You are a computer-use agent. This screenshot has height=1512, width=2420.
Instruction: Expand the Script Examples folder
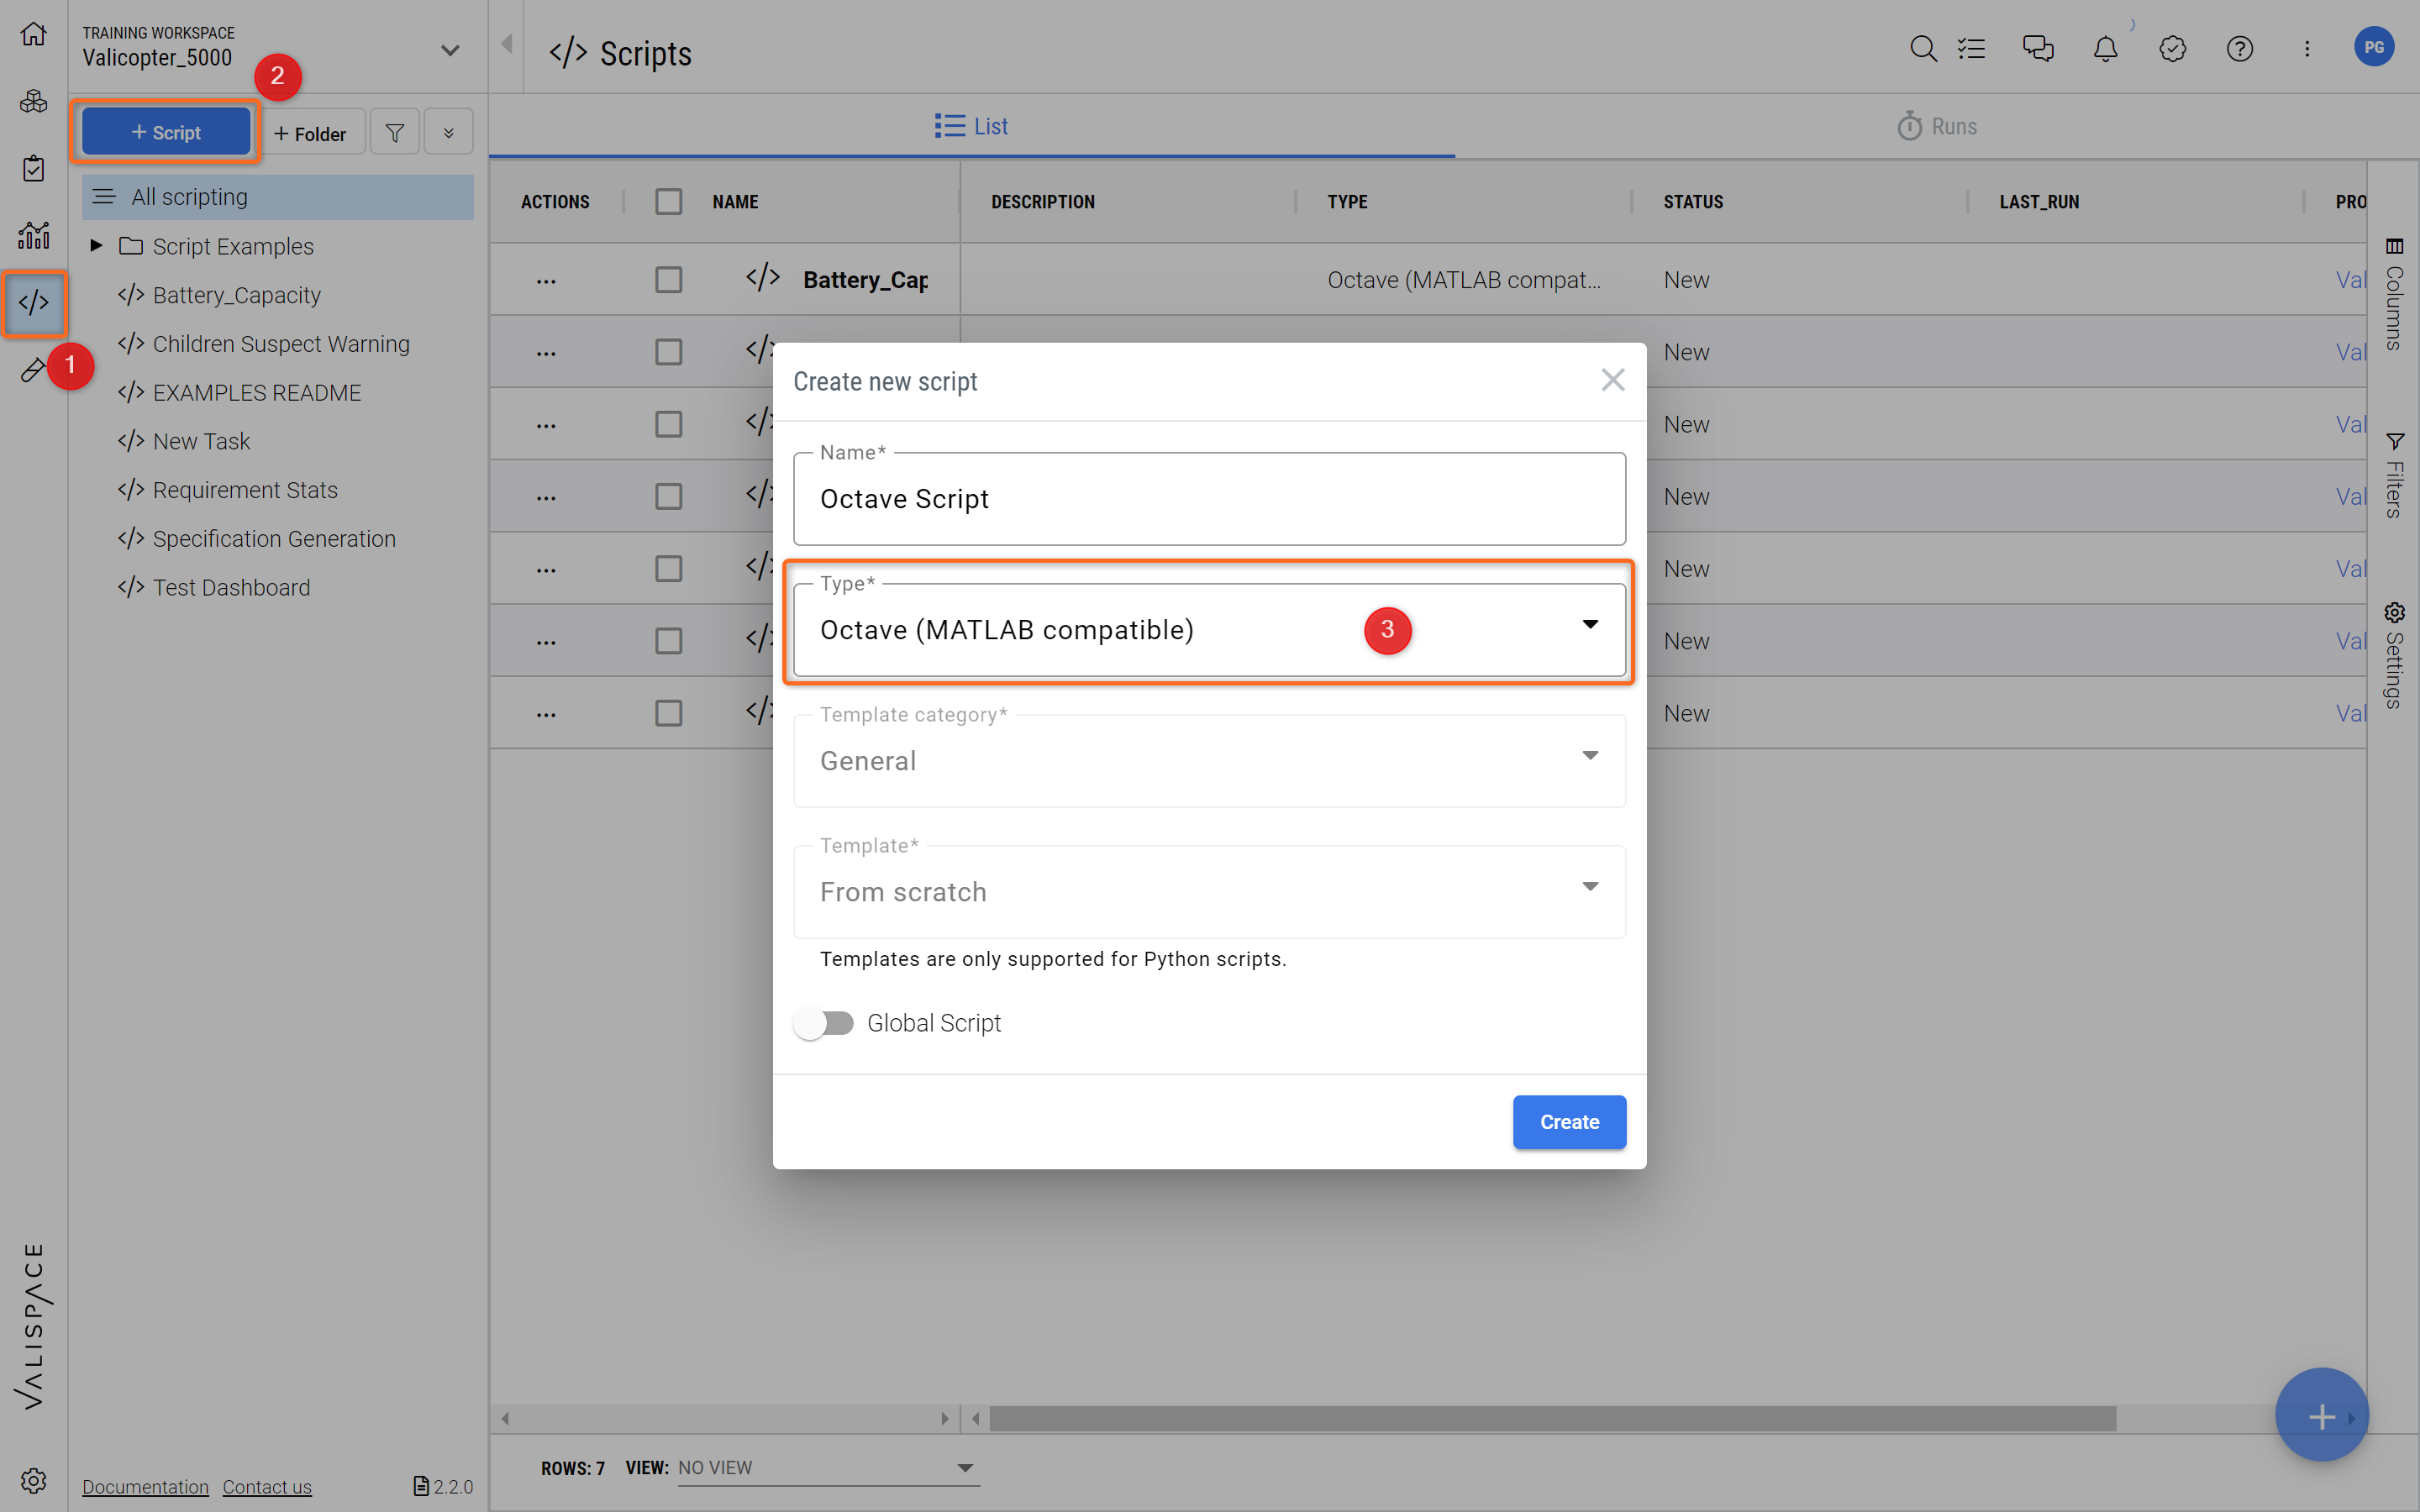coord(96,245)
